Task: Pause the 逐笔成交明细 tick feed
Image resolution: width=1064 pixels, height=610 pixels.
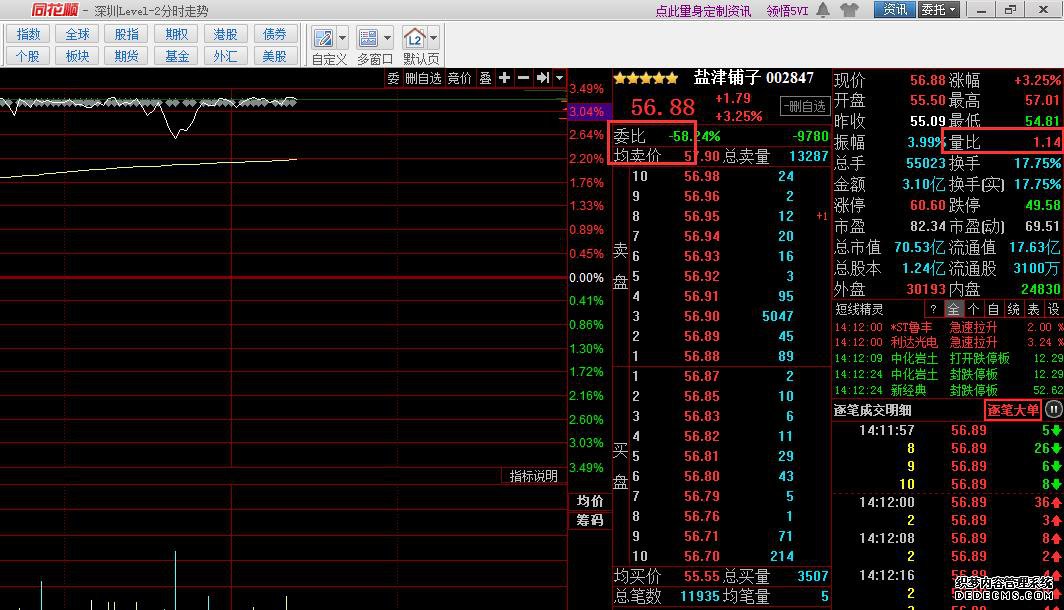Action: coord(1053,410)
